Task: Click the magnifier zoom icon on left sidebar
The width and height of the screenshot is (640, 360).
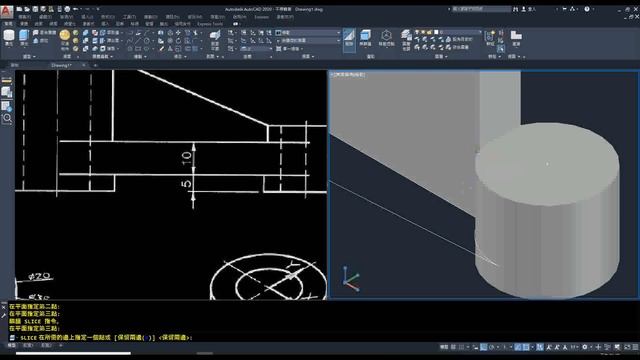Action: (x=7, y=118)
